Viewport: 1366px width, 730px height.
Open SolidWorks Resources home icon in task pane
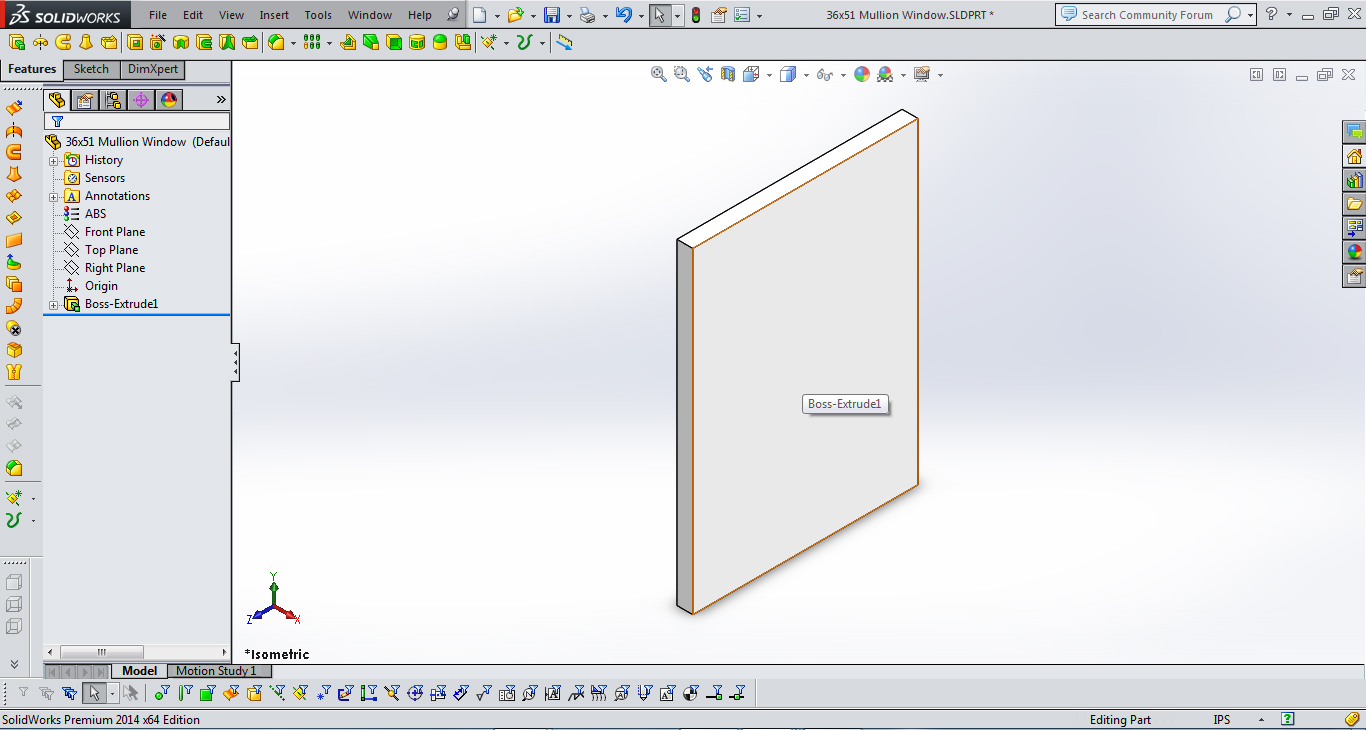(1355, 157)
